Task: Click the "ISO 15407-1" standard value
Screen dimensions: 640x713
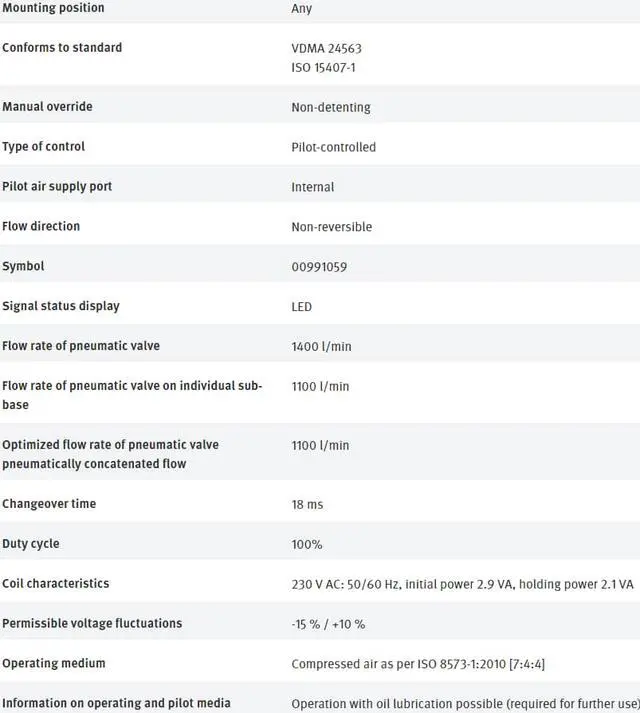Action: (325, 67)
